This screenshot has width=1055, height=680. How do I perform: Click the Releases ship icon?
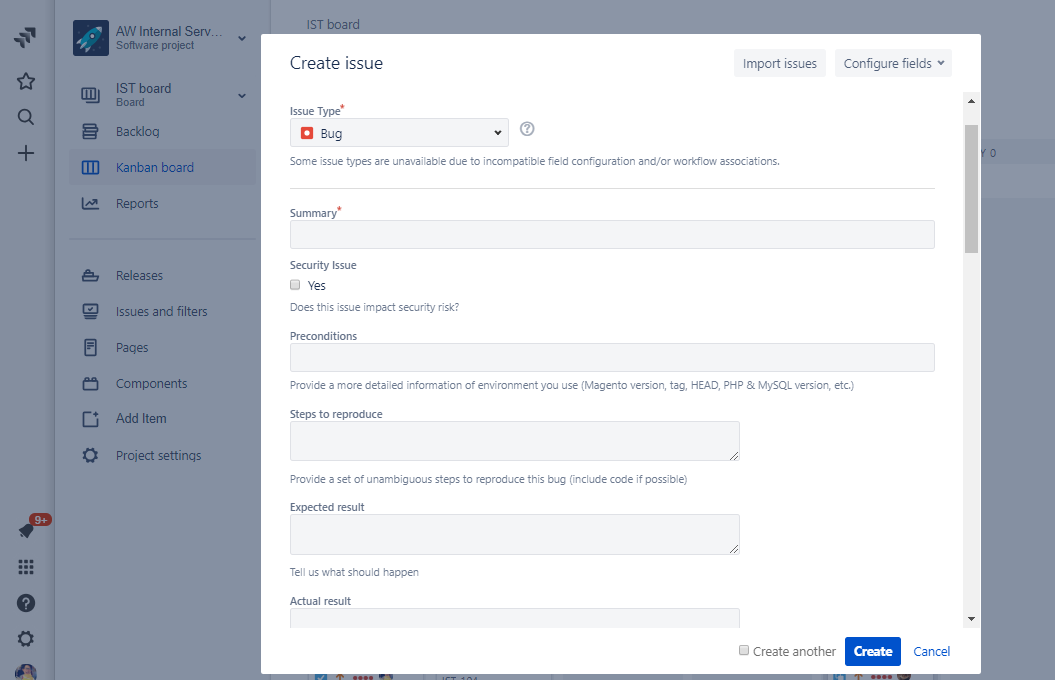tap(89, 275)
